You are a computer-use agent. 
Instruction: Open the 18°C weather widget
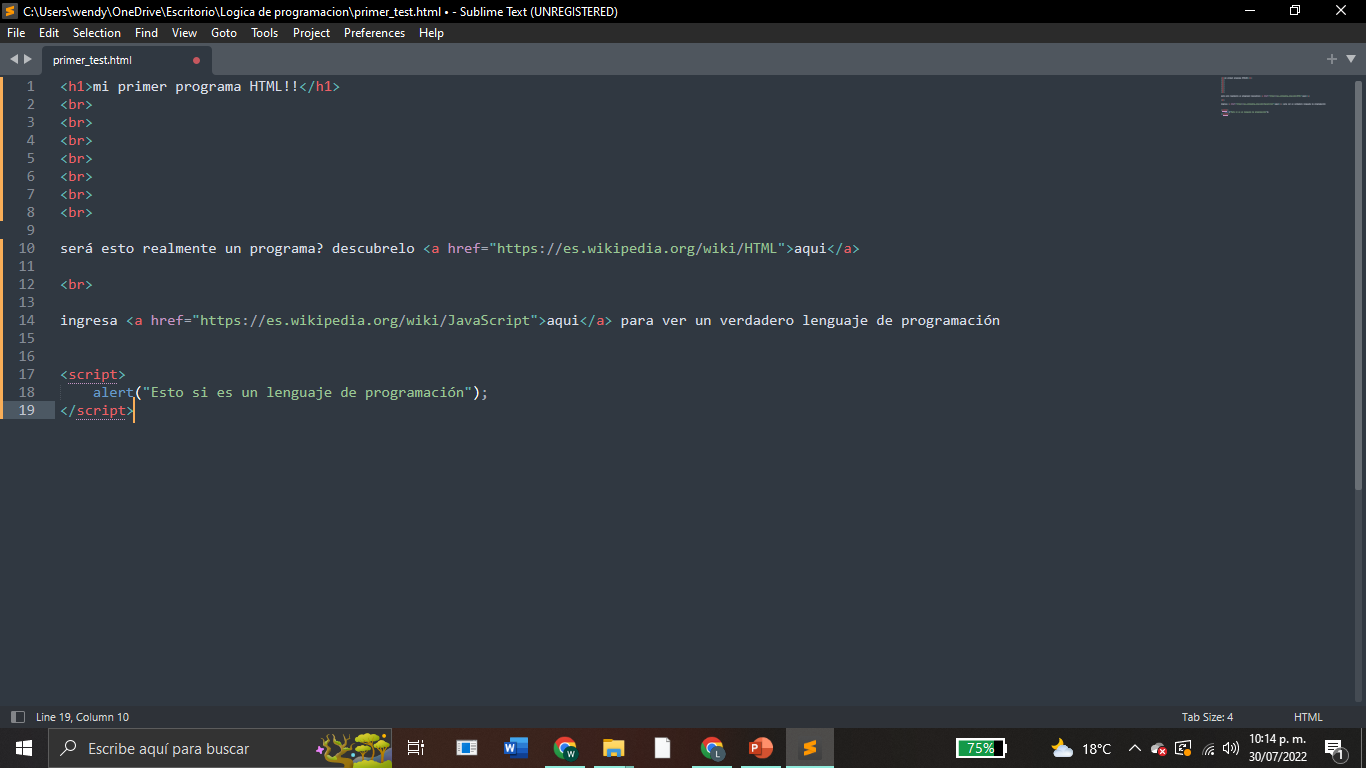point(1081,748)
